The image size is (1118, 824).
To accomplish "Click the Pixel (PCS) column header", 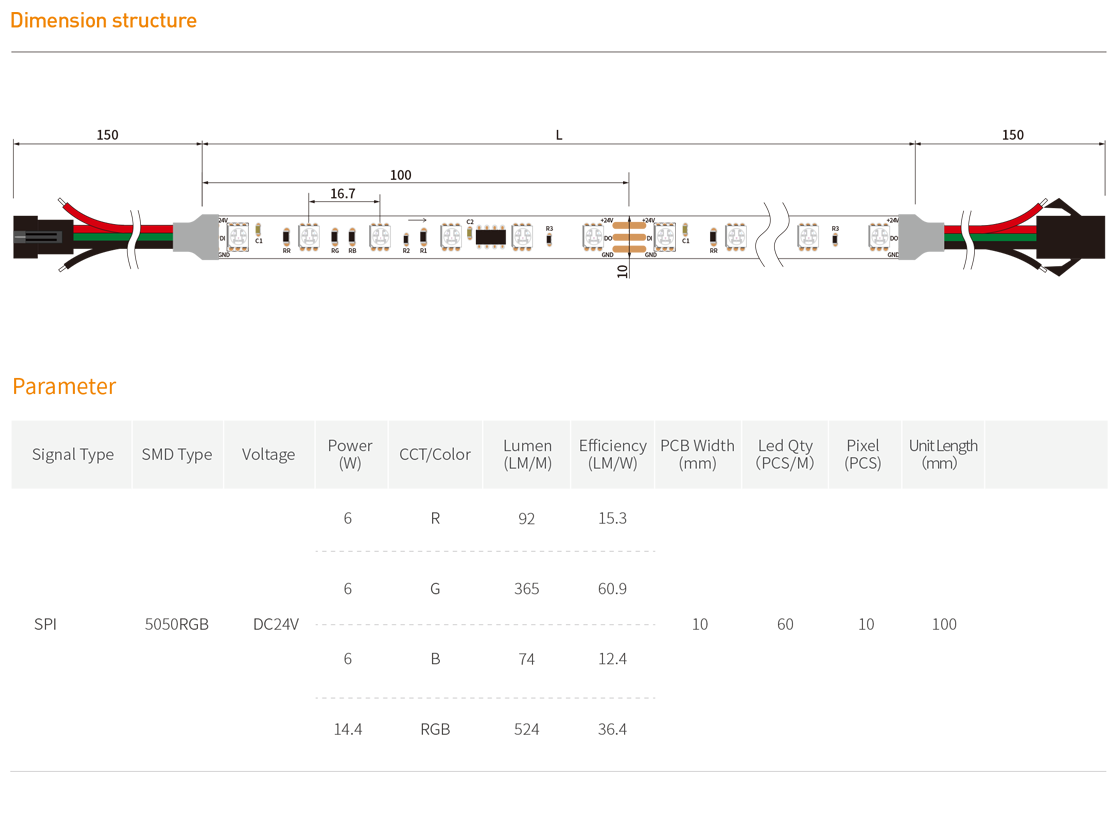I will 863,454.
